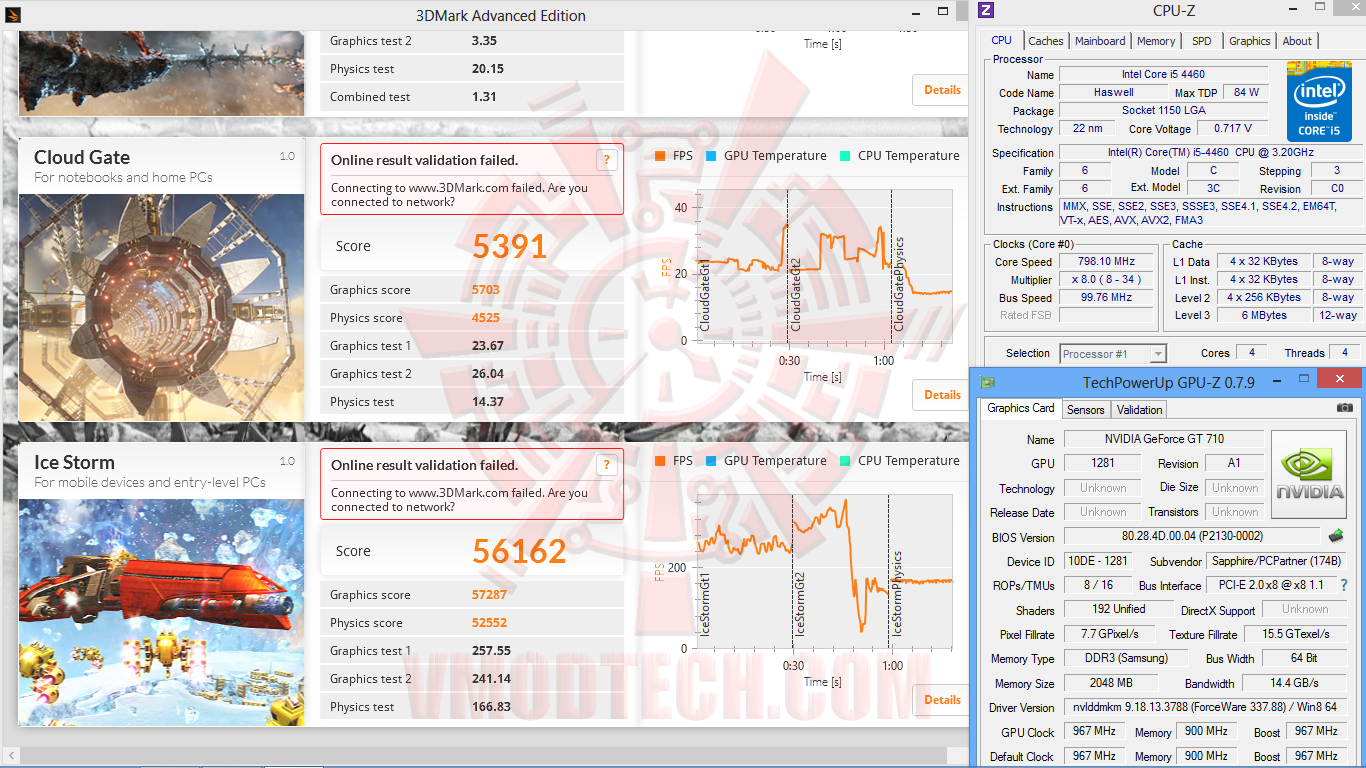
Task: Open the Processor #1 selection dropdown
Action: pos(1113,353)
